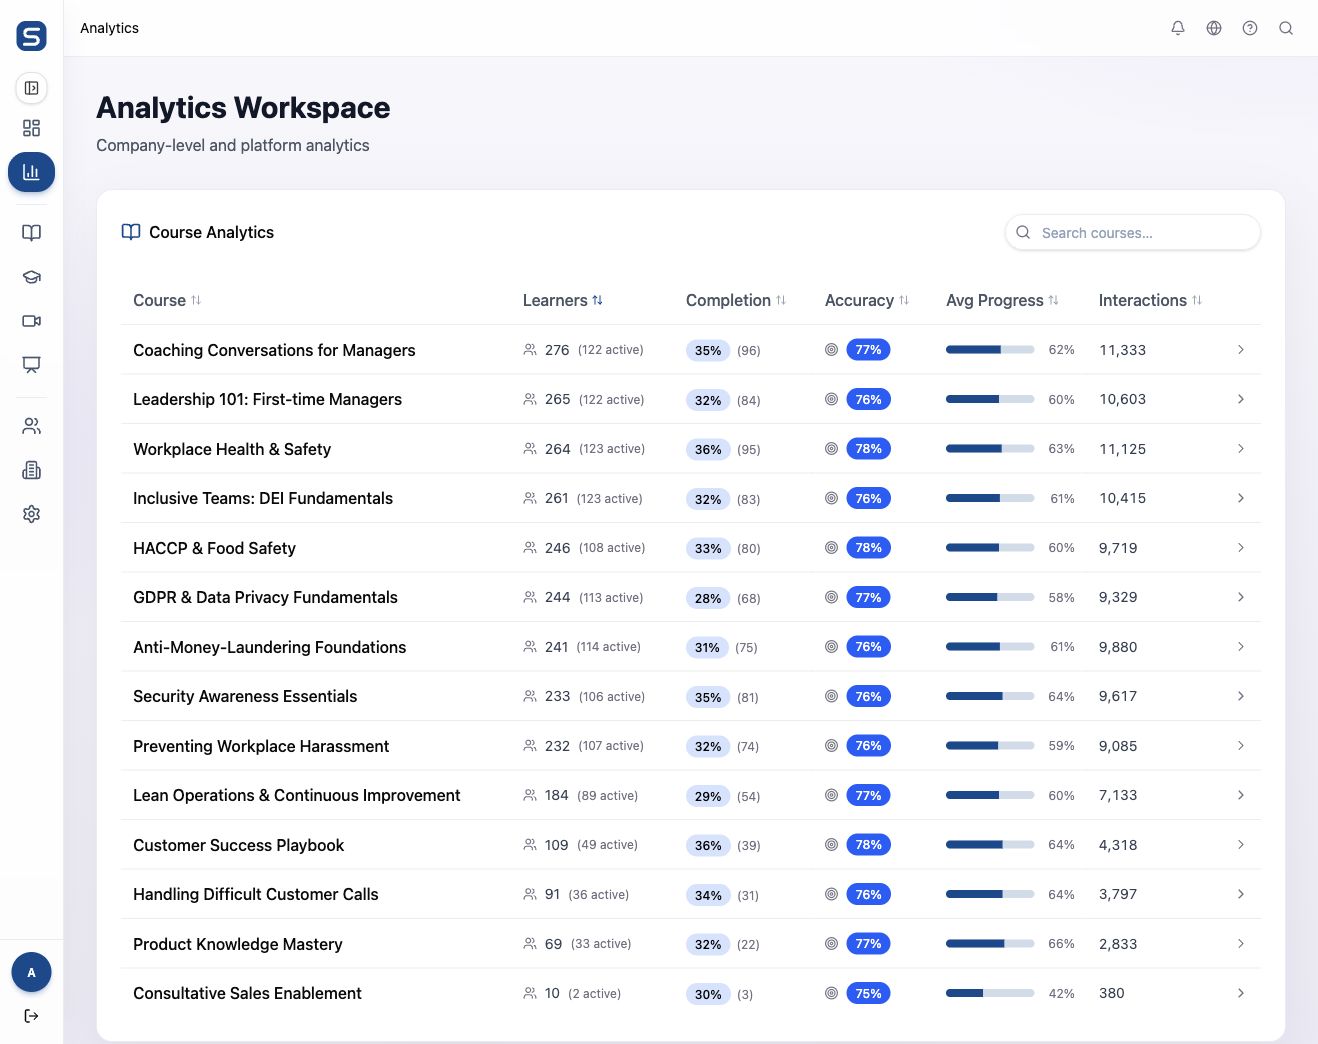Screen dimensions: 1318x1044
Task: Click learners icon in Customer Success Playbook row
Action: coord(530,845)
